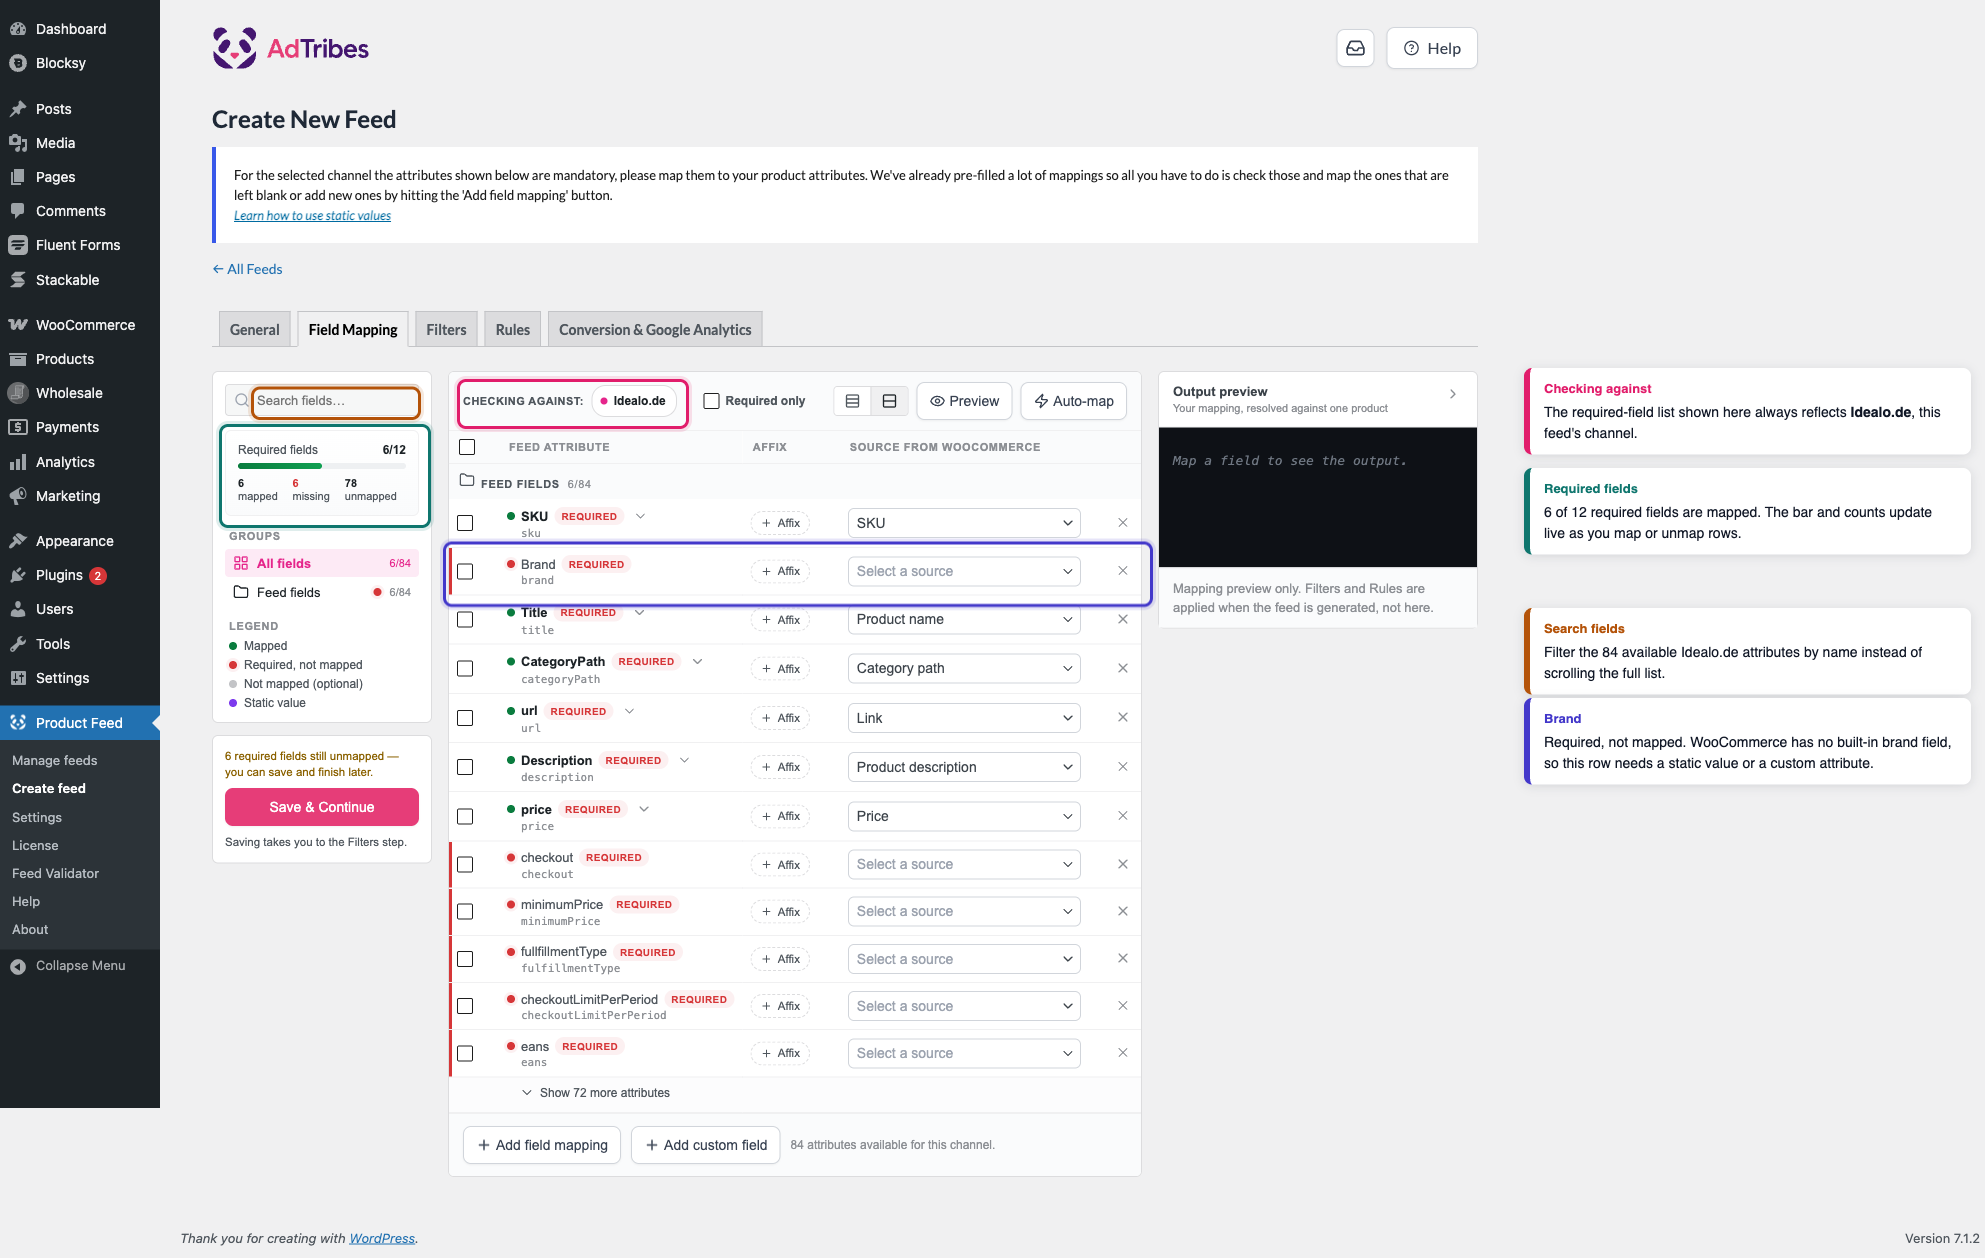1985x1258 pixels.
Task: Open Fluent Forms menu item
Action: [x=80, y=245]
